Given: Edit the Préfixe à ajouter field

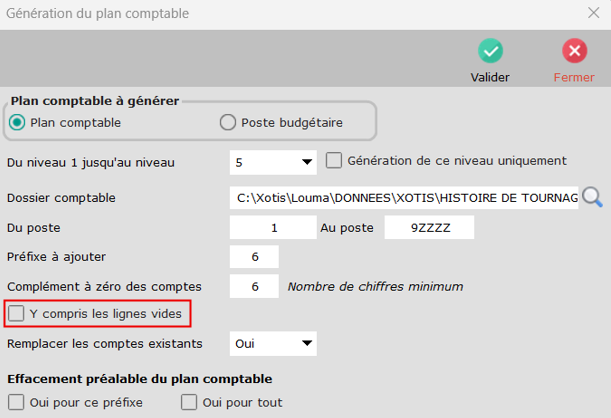Looking at the screenshot, I should click(253, 257).
